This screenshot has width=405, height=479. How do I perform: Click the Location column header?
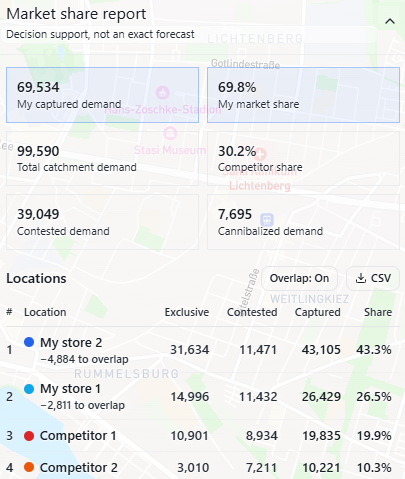[x=45, y=312]
